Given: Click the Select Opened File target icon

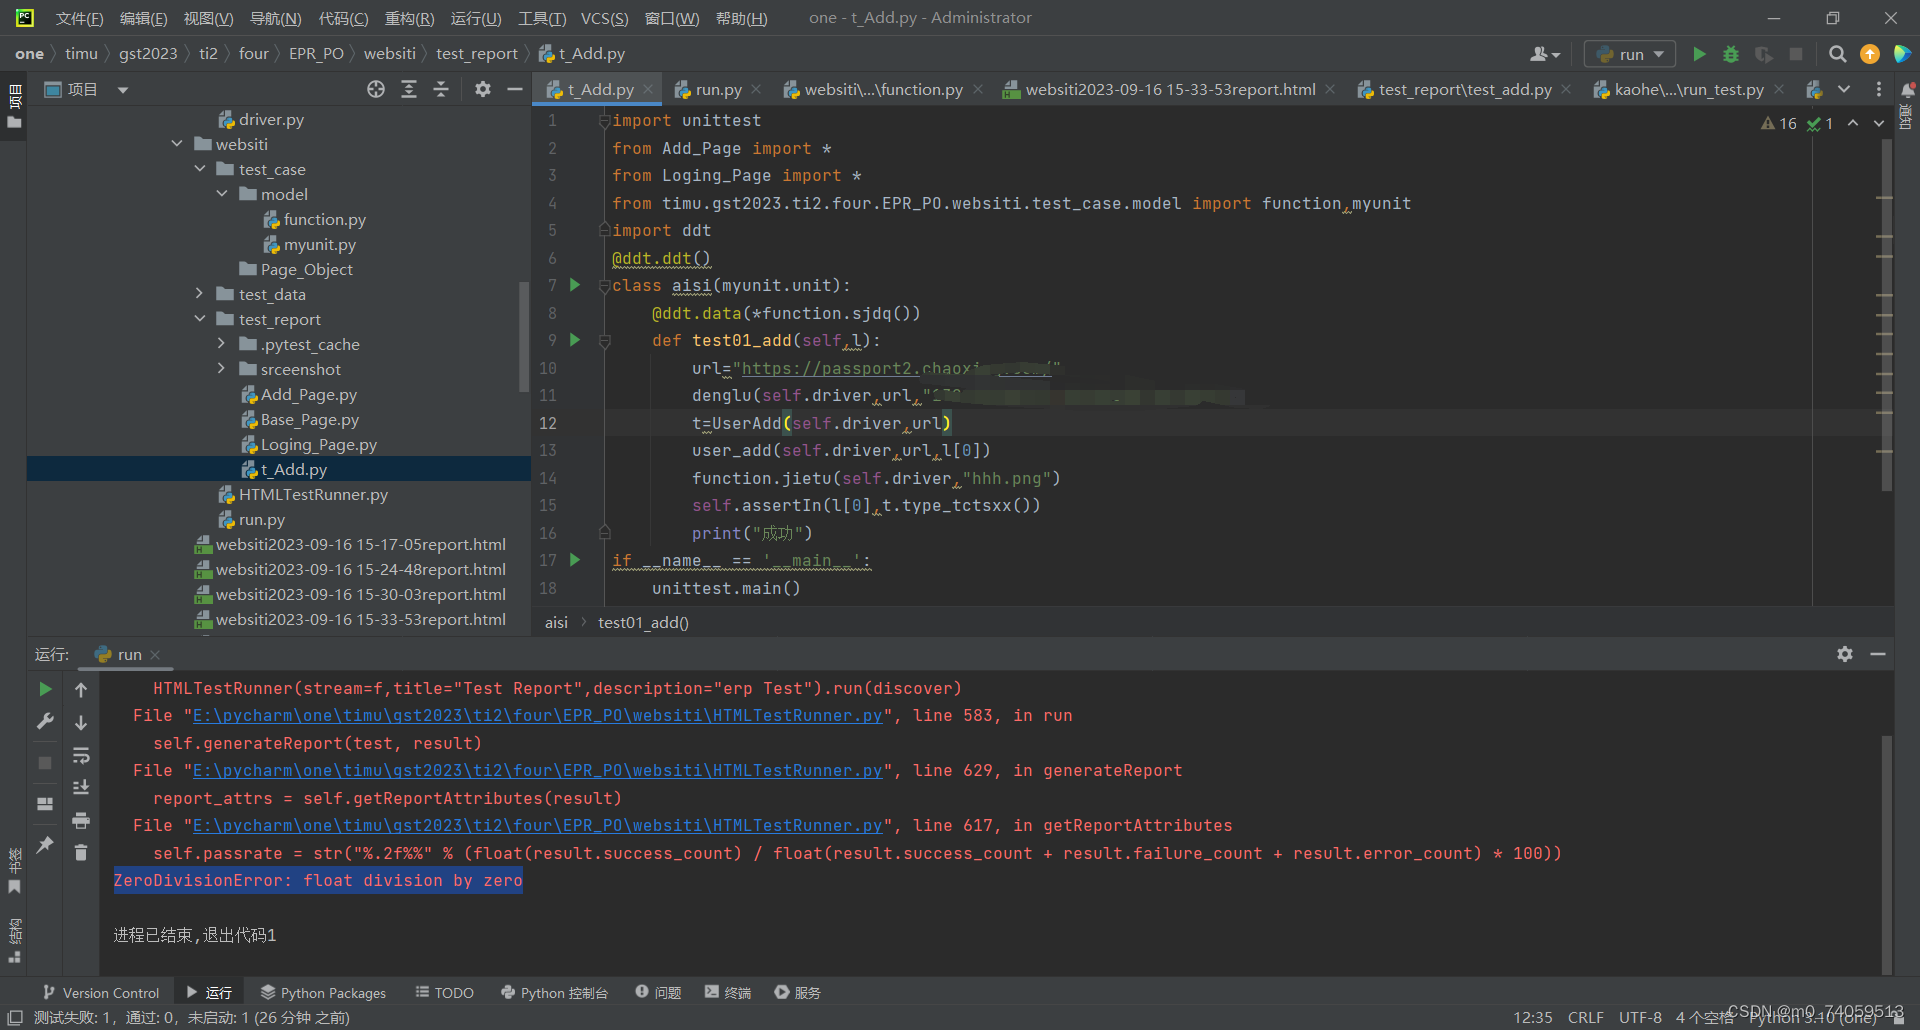Looking at the screenshot, I should coord(376,89).
